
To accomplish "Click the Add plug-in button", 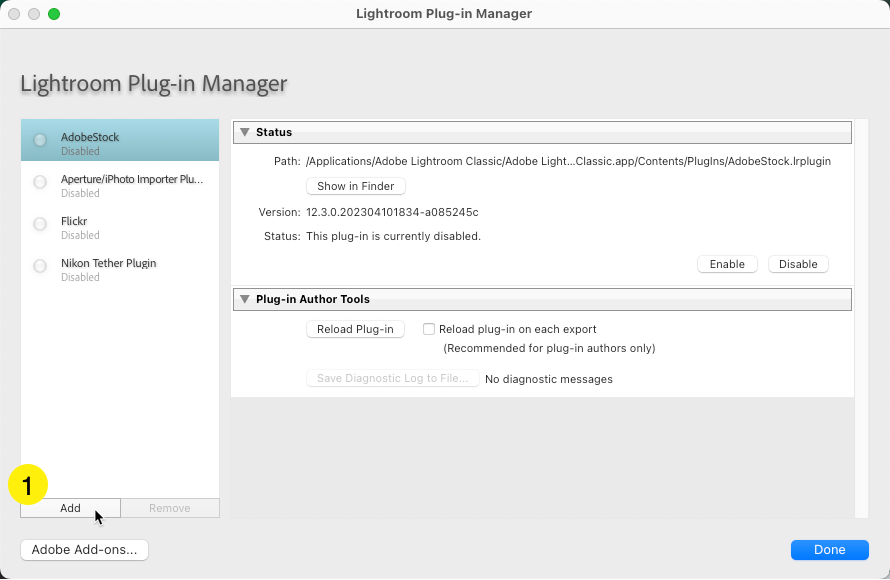I will tap(70, 508).
